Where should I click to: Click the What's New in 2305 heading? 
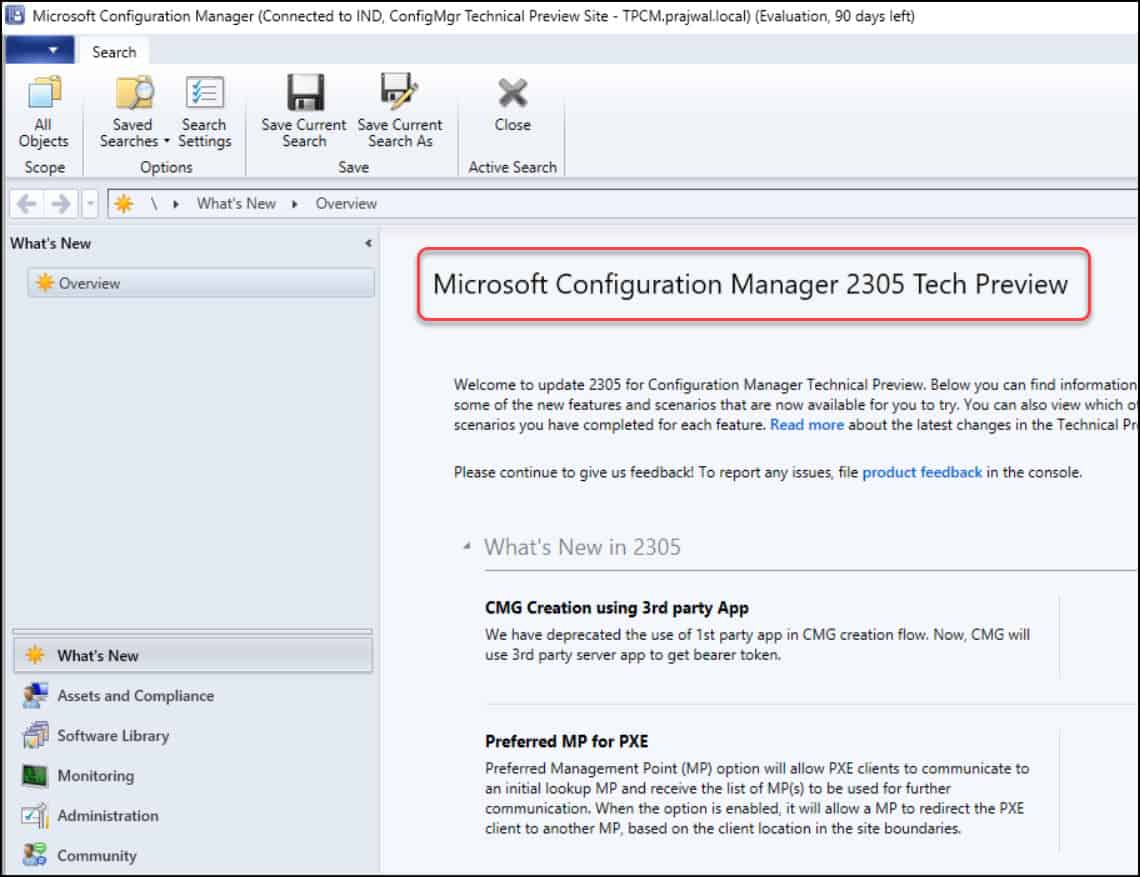582,547
